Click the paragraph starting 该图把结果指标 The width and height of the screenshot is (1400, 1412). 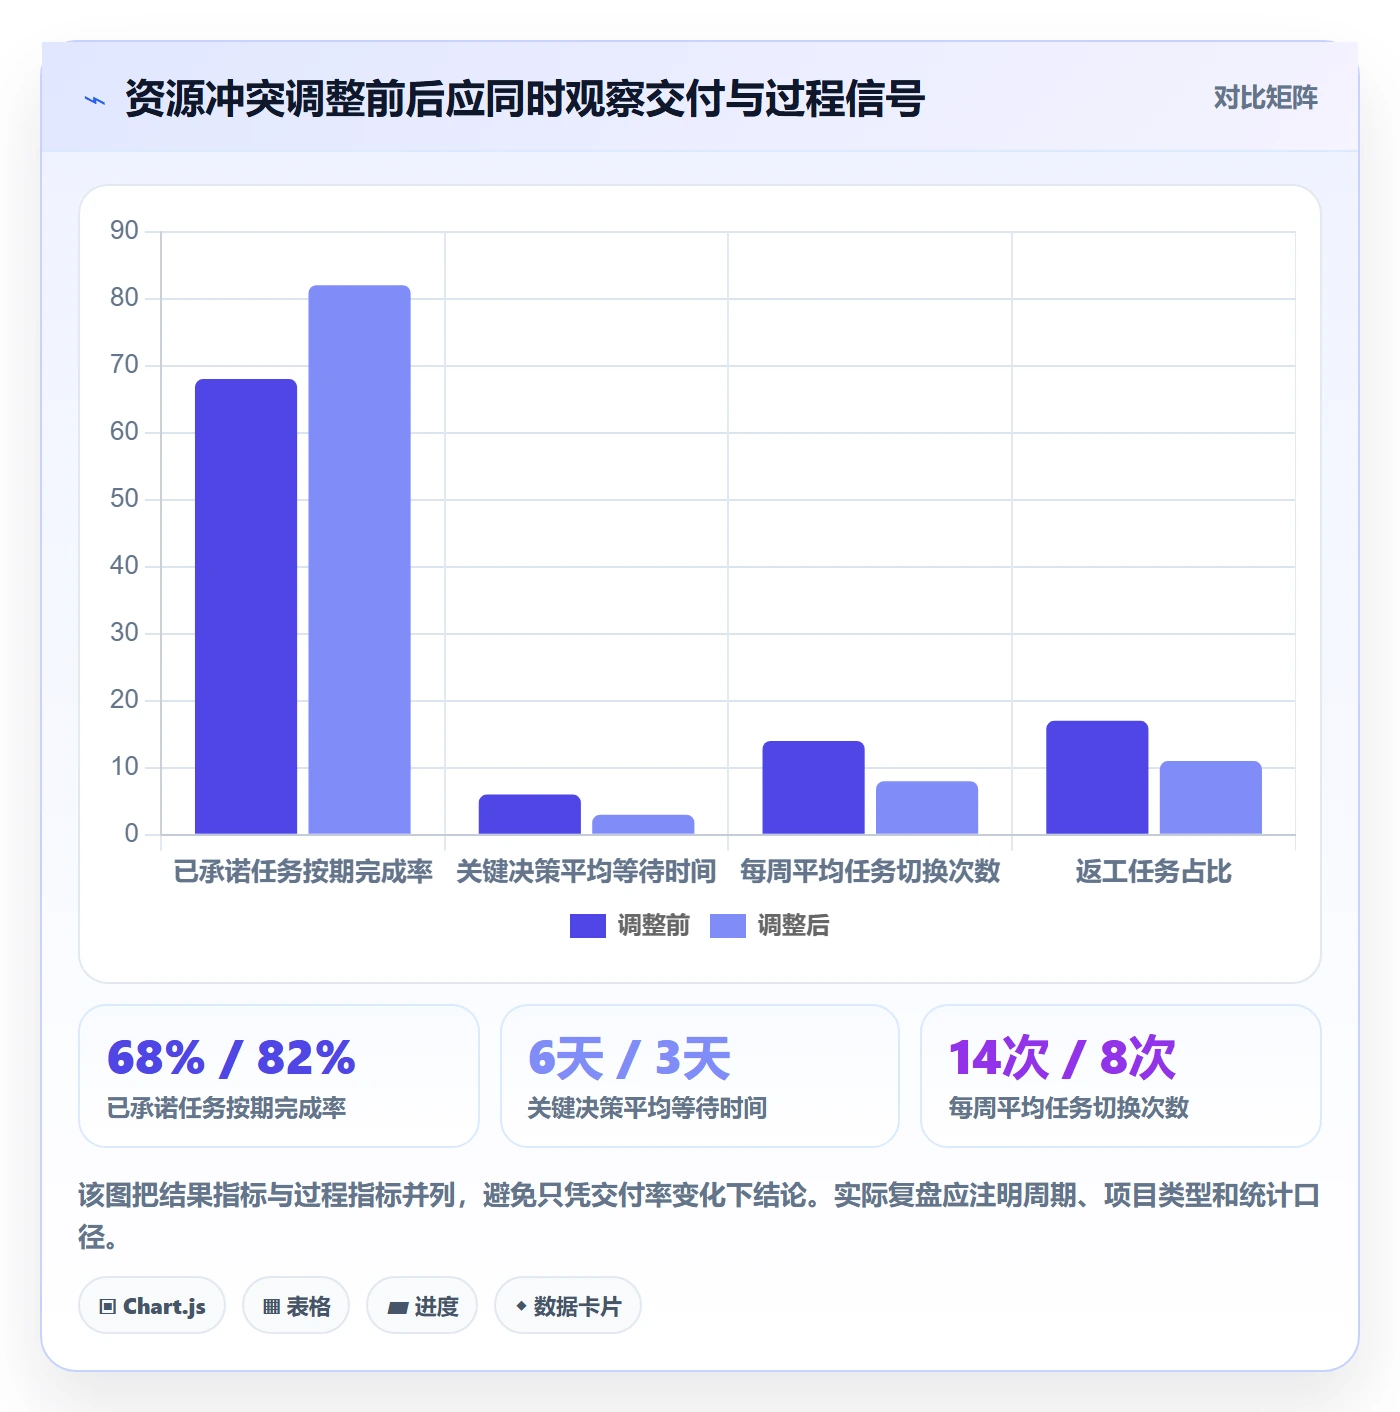pyautogui.click(x=699, y=1215)
